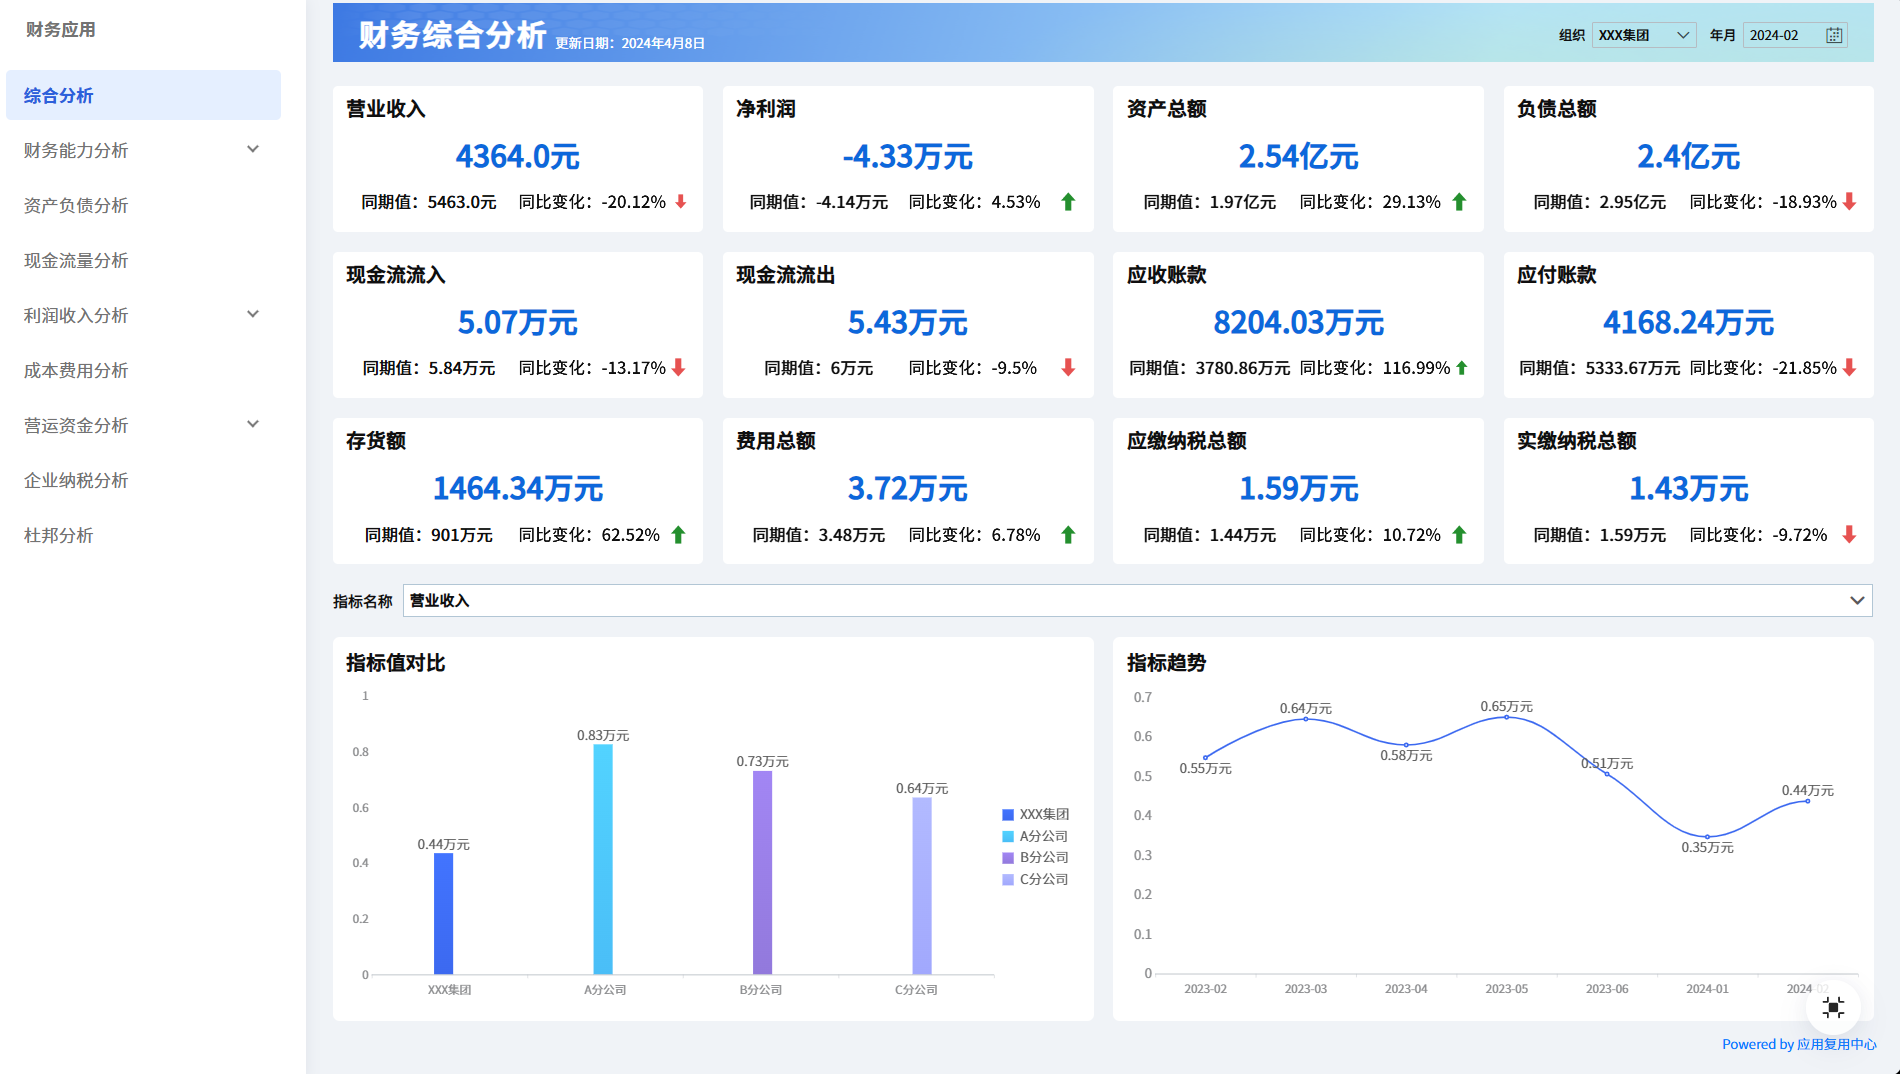Click the C分公司 bar in chart
This screenshot has height=1074, width=1900.
coord(922,885)
